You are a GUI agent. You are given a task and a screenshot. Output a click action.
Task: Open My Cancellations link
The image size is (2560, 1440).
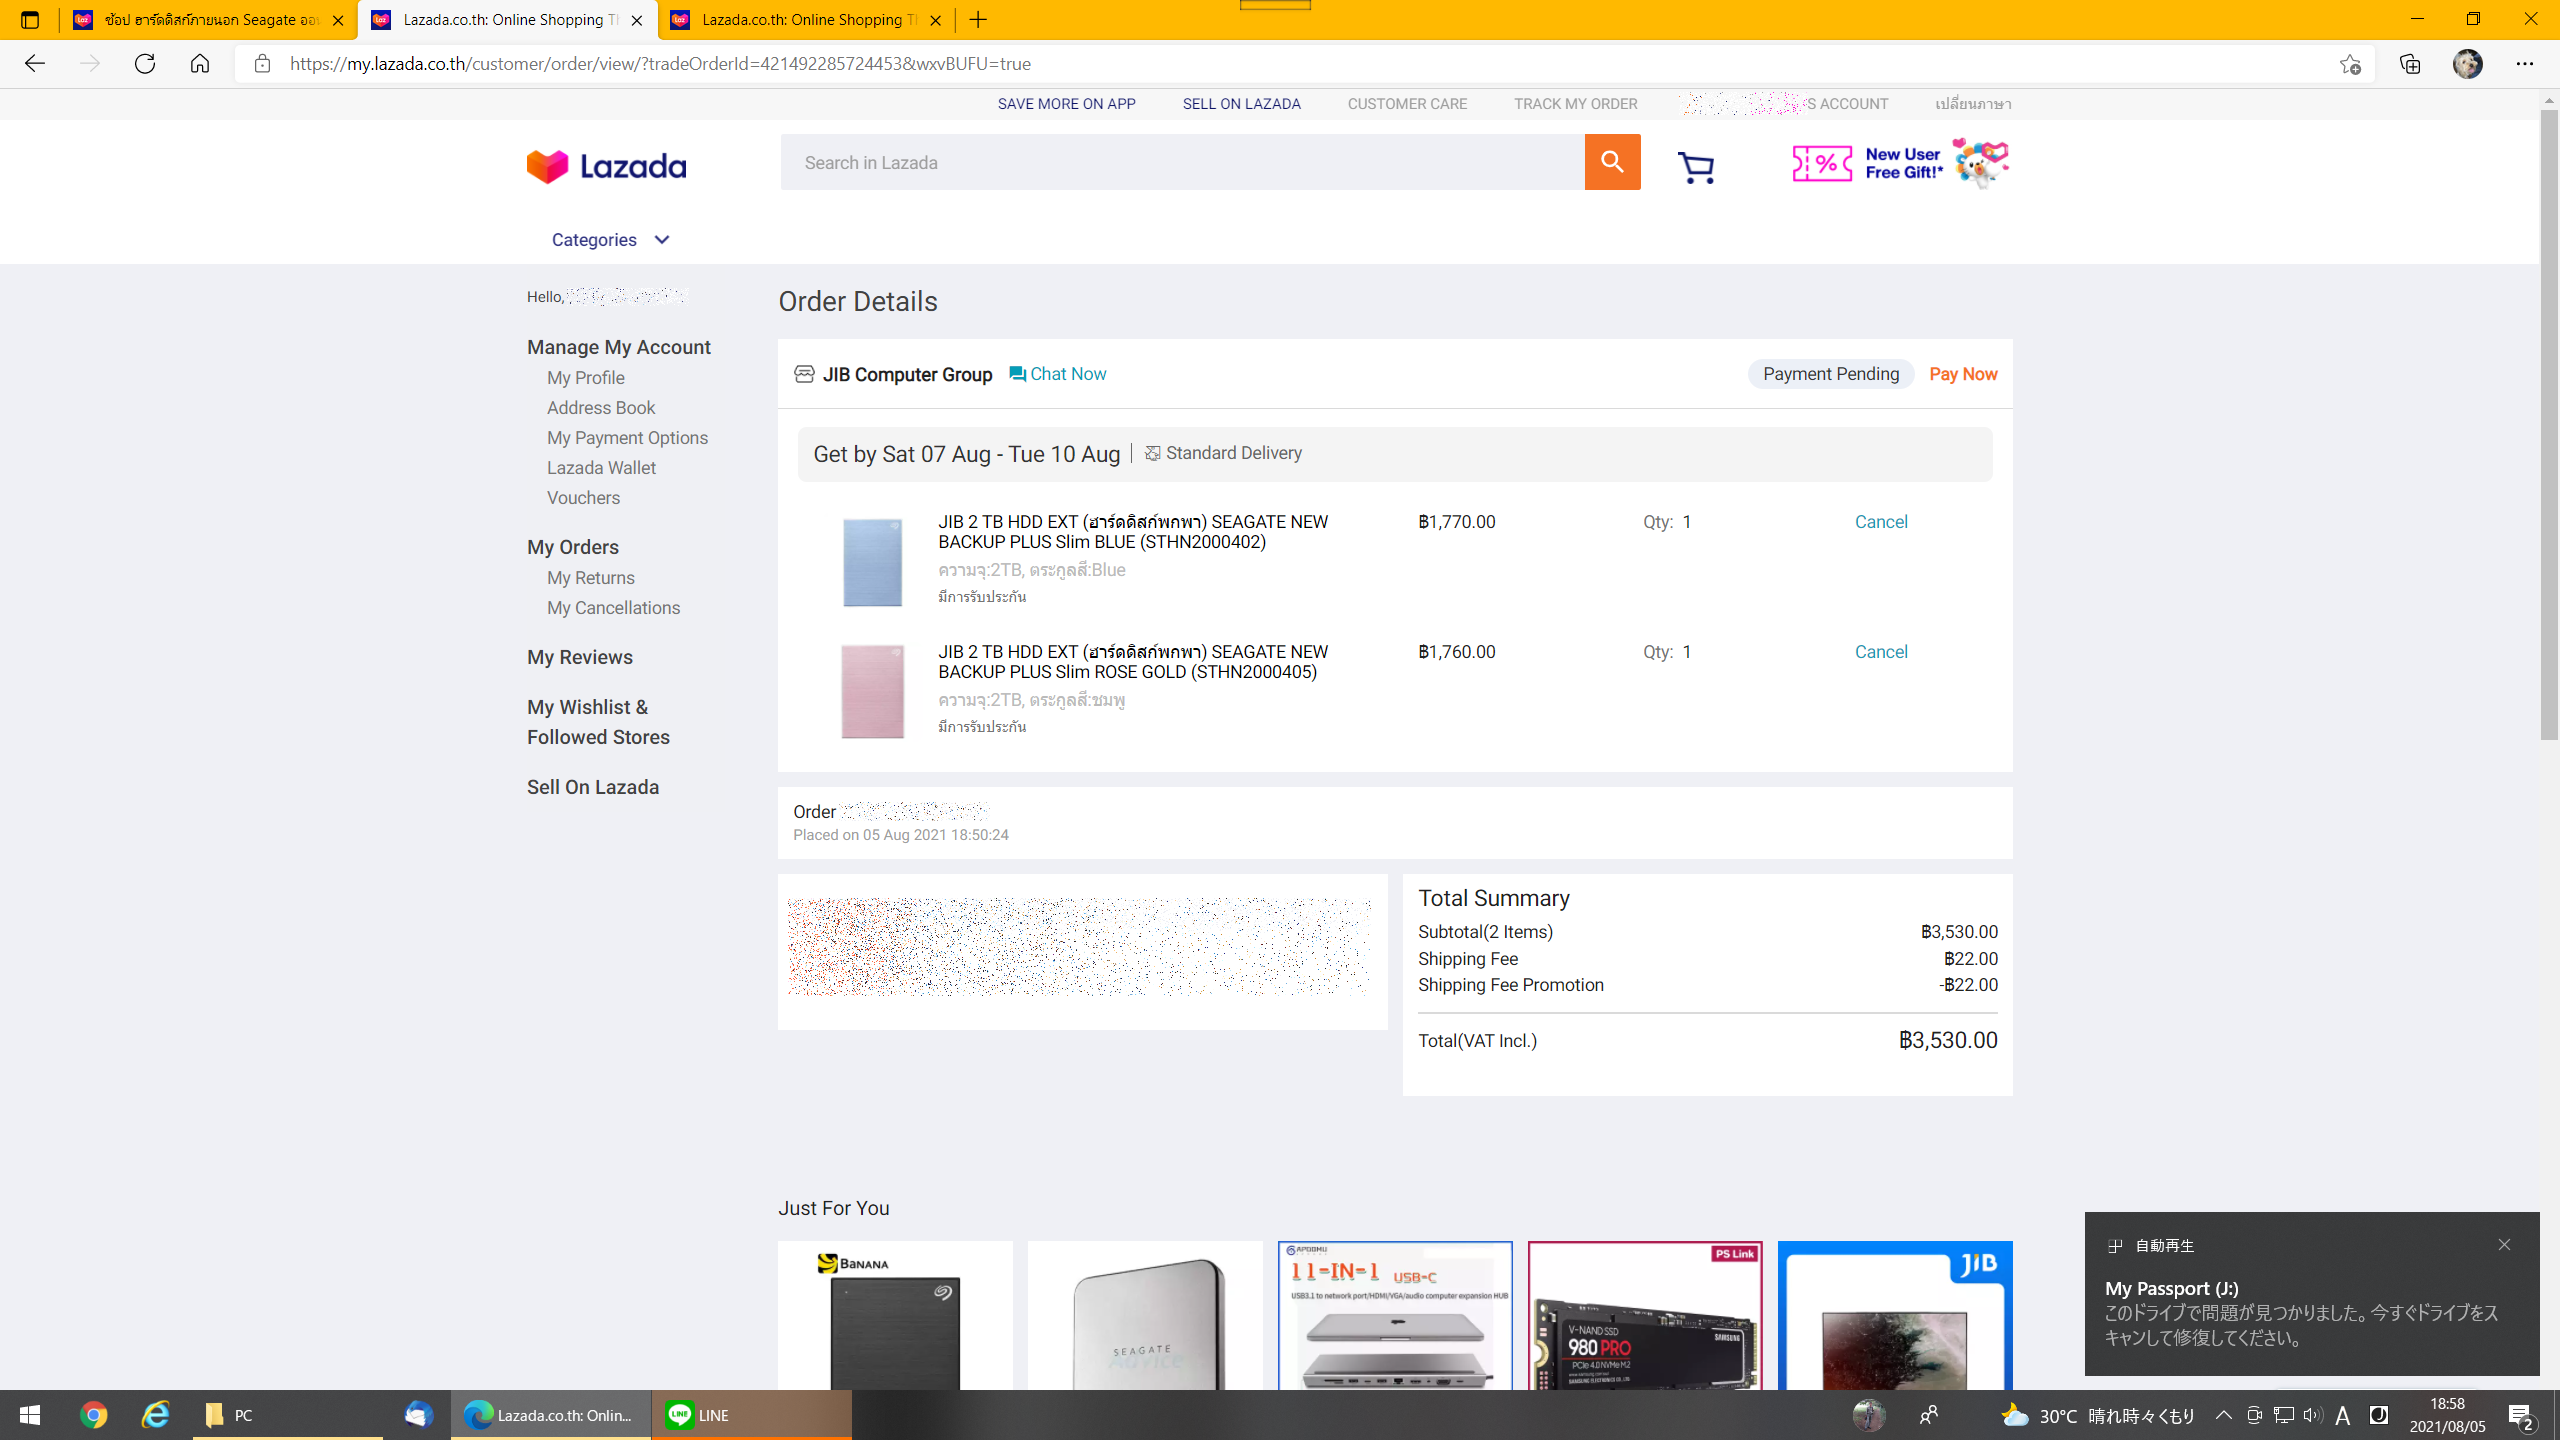(x=613, y=608)
